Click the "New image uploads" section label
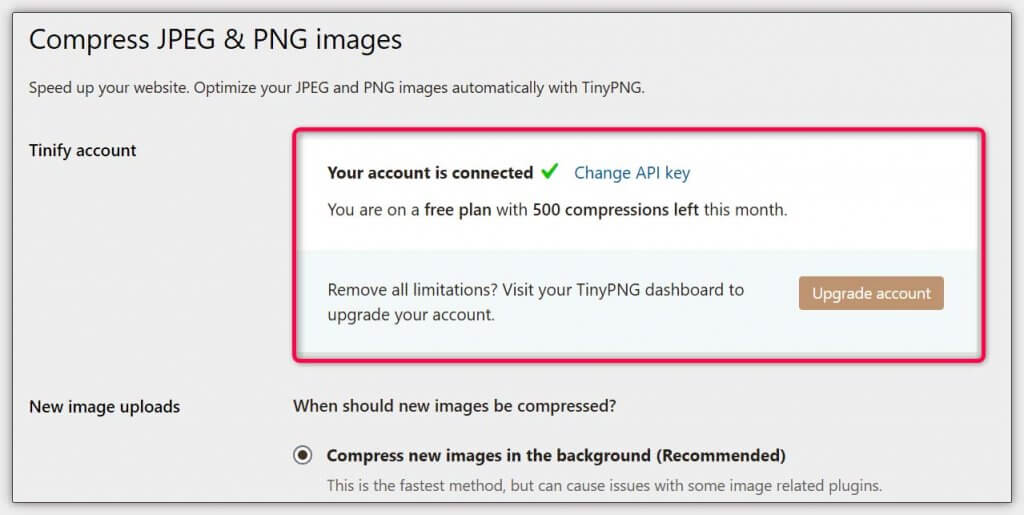The height and width of the screenshot is (515, 1024). [x=105, y=407]
